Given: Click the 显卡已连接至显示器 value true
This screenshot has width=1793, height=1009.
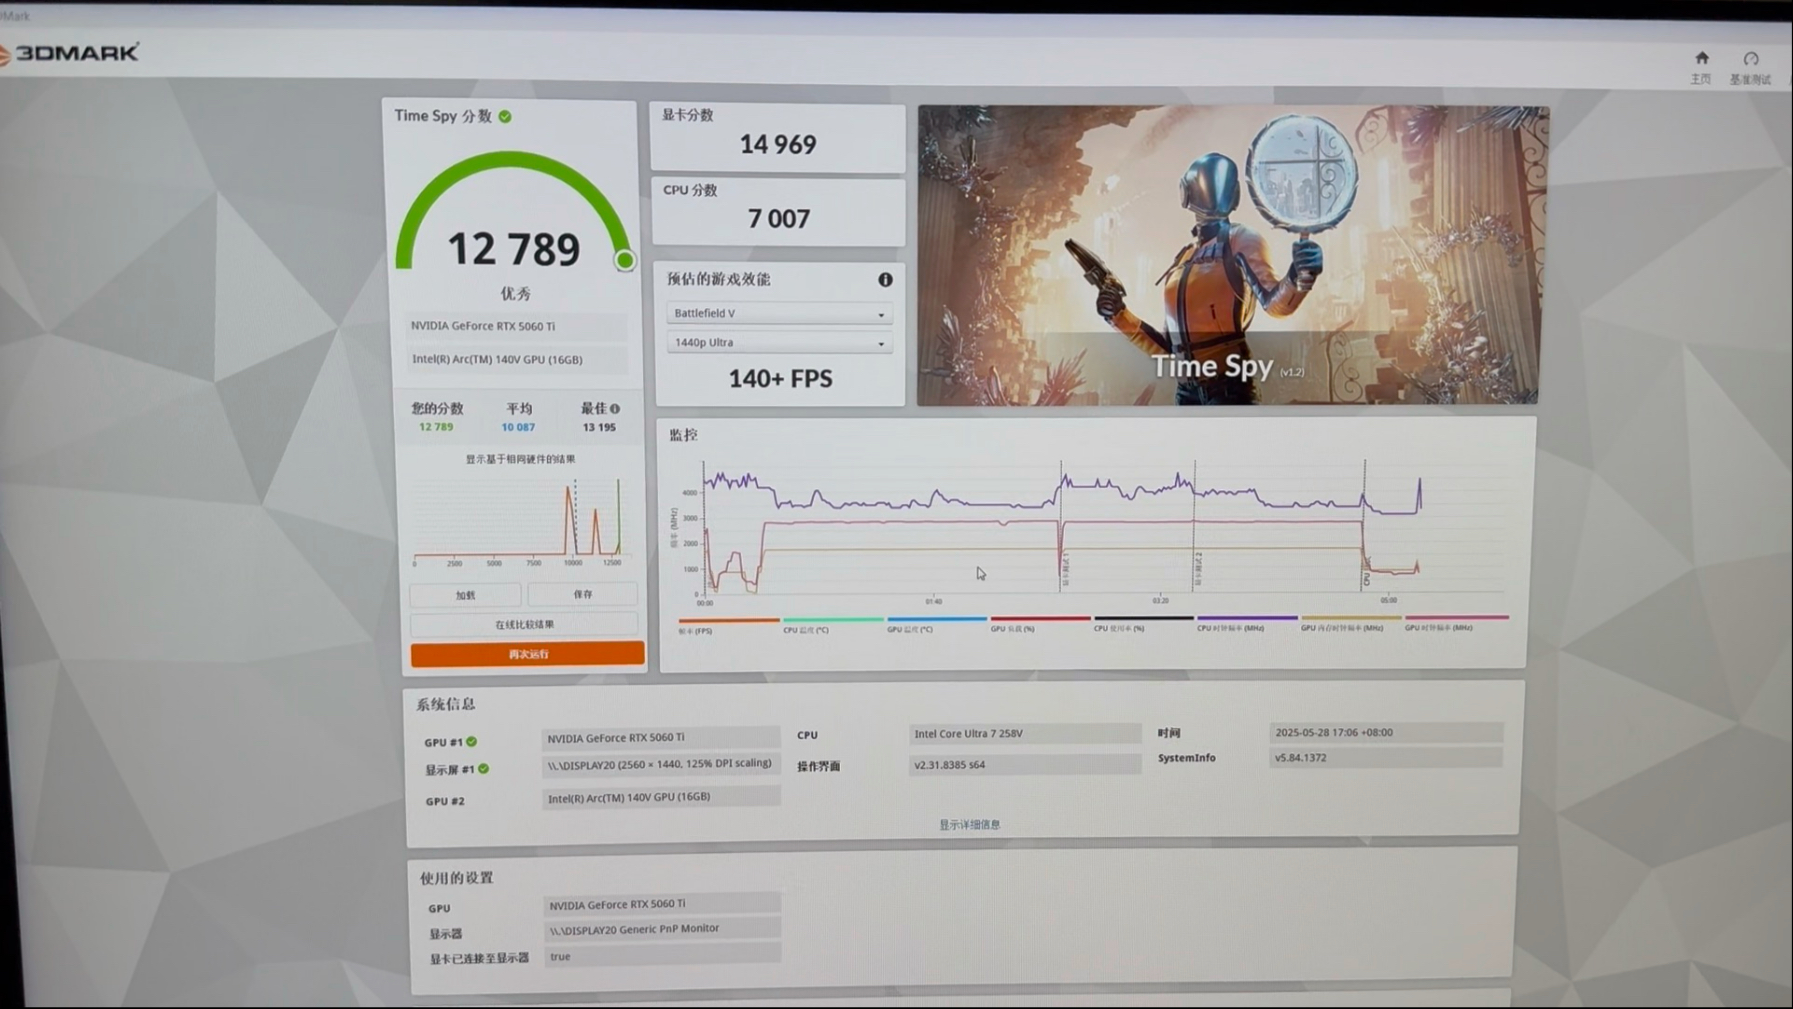Looking at the screenshot, I should [x=661, y=956].
